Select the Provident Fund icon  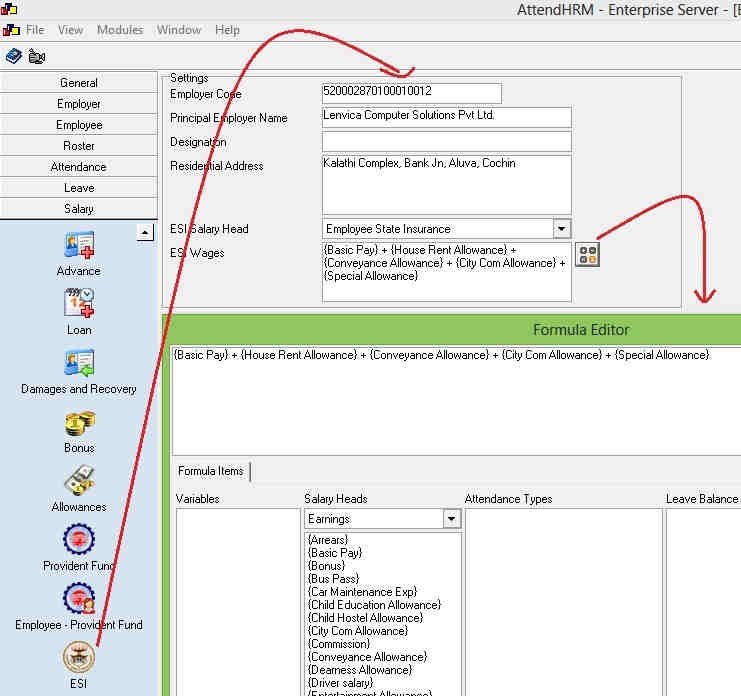79,541
